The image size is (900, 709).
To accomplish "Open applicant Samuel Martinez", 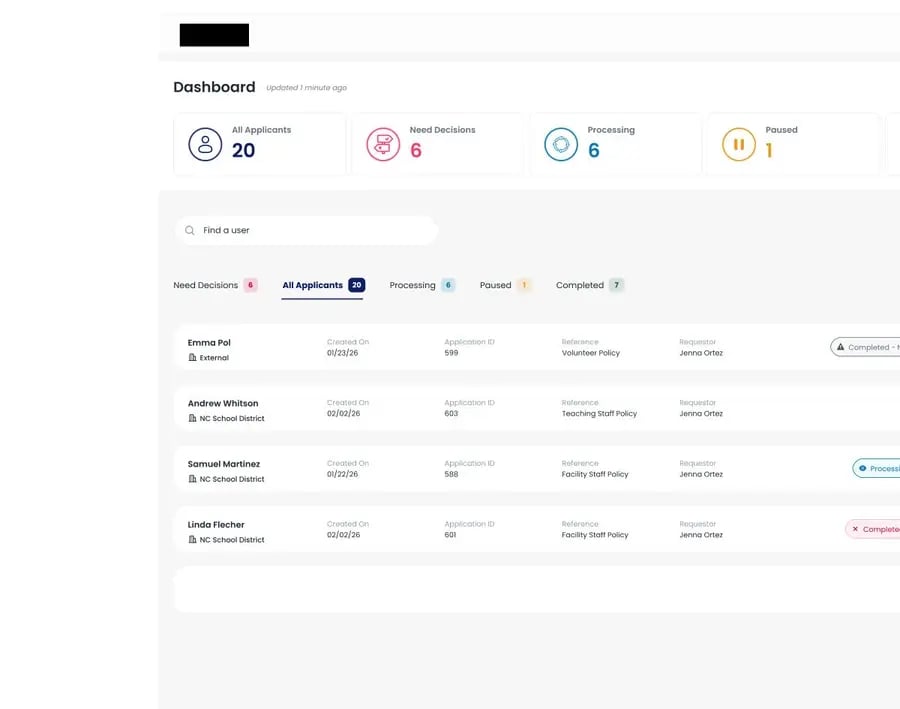I will [224, 464].
